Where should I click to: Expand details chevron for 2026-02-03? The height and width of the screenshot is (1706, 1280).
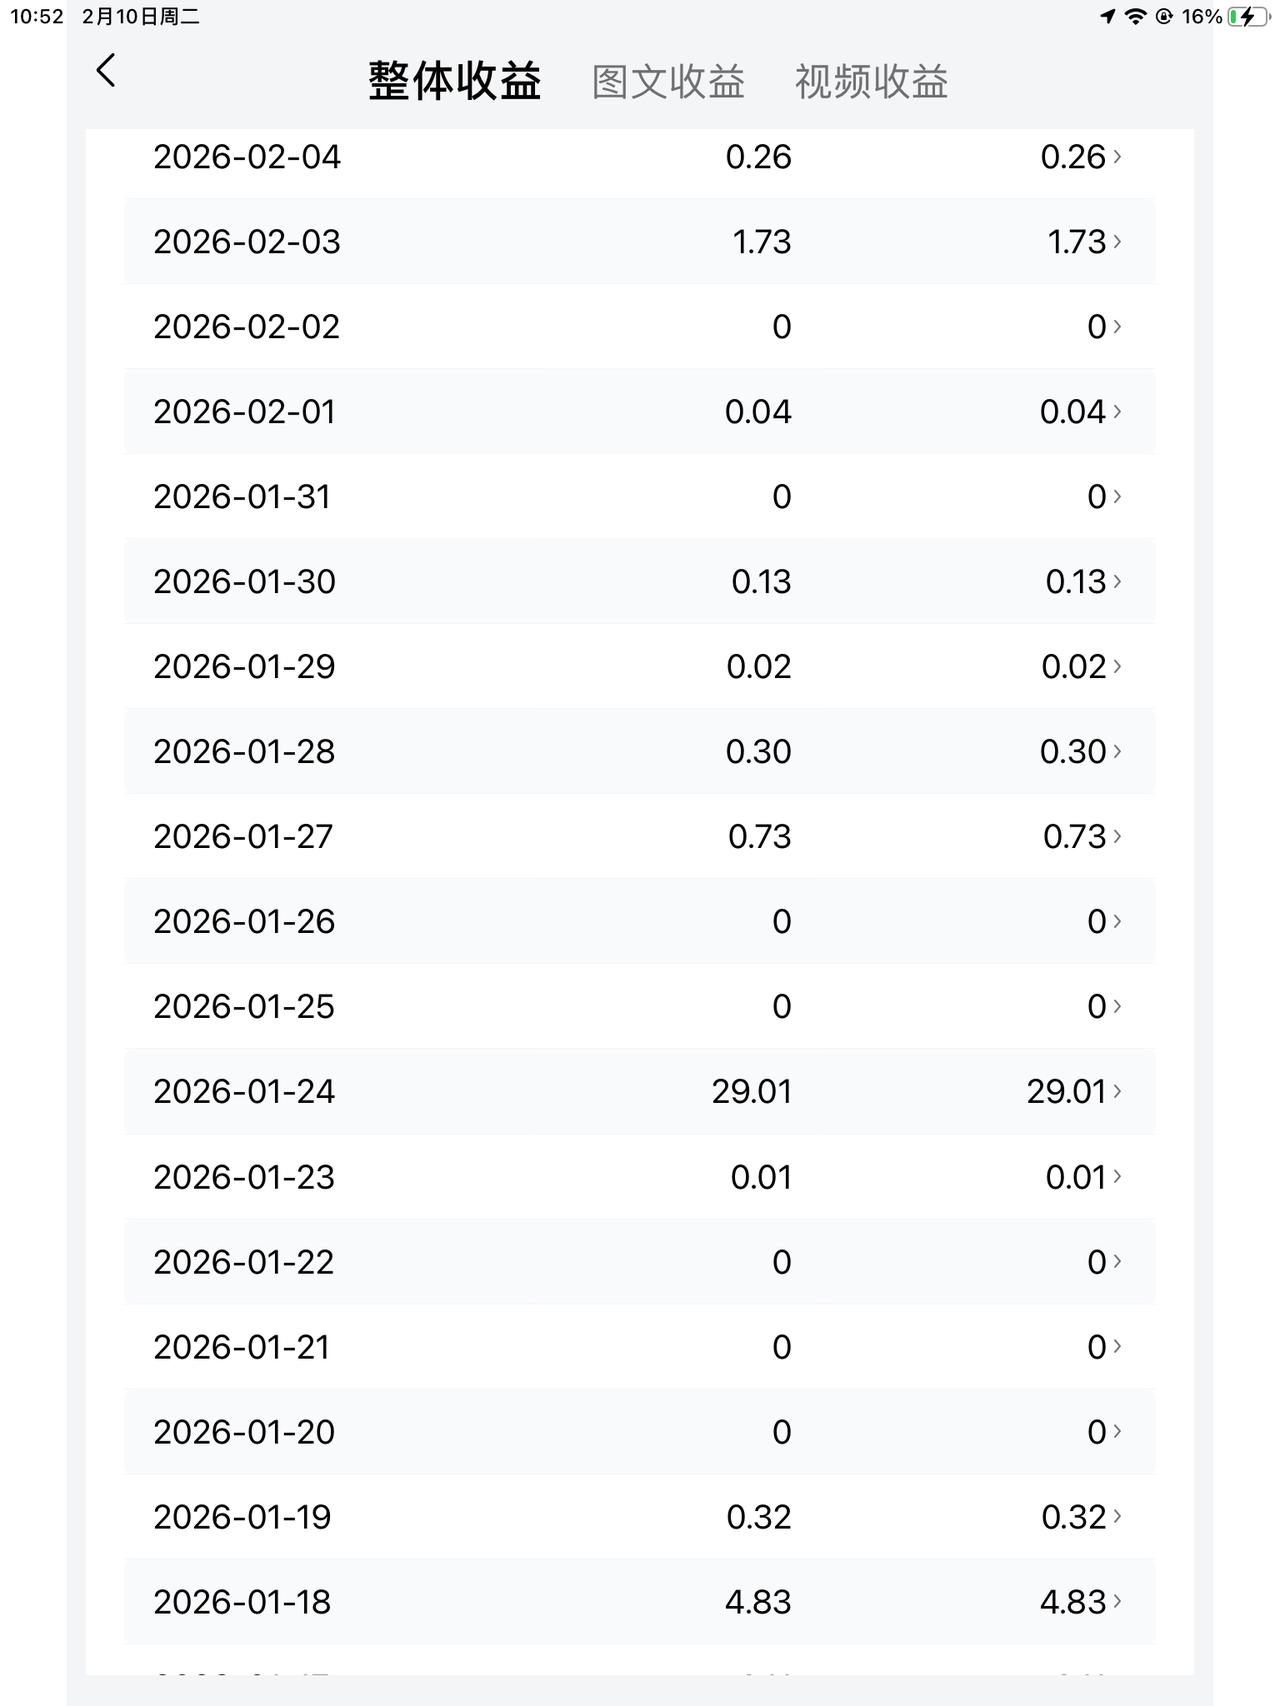1117,241
